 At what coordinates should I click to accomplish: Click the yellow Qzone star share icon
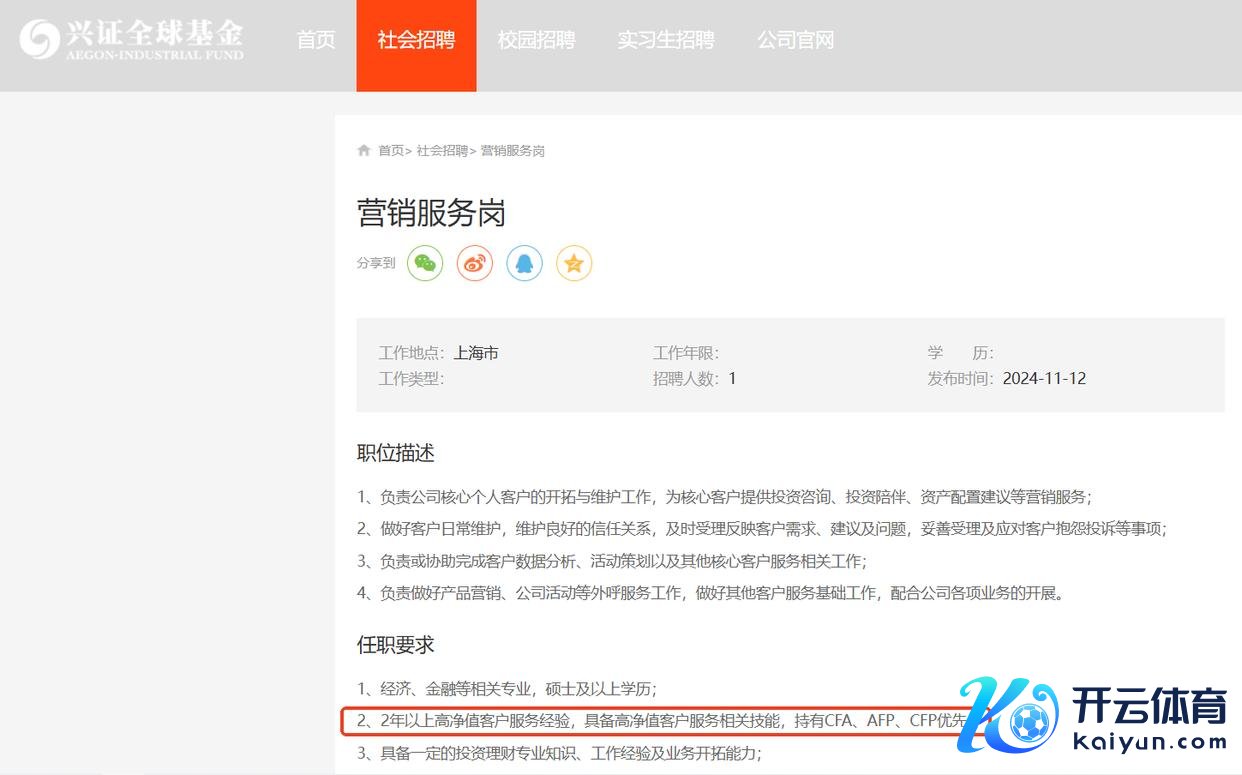[x=574, y=263]
